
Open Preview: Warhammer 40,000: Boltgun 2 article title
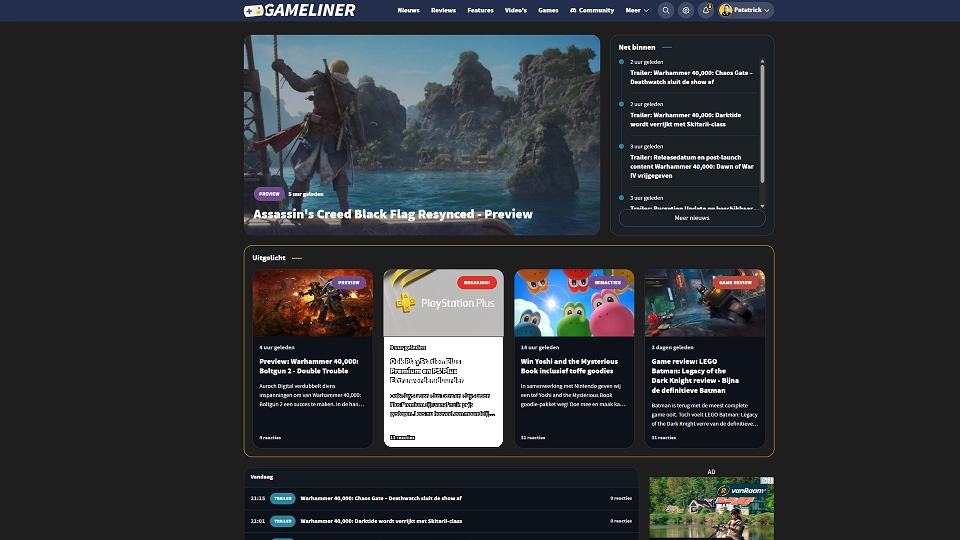(309, 366)
